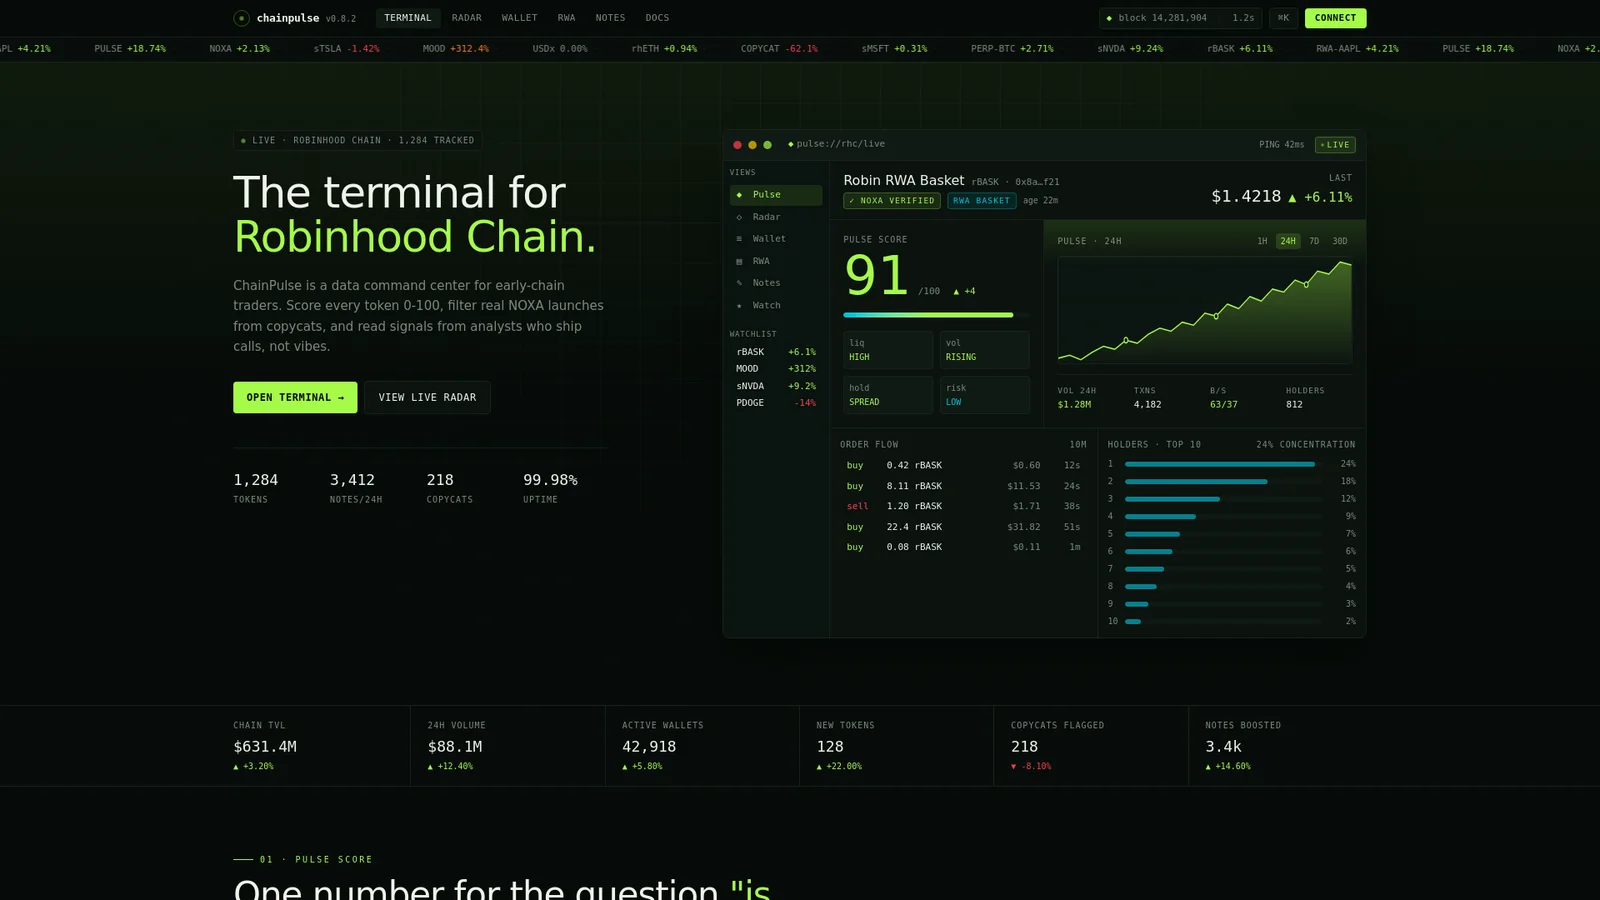1600x900 pixels.
Task: Click the VIEW LIVE RADAR button
Action: [427, 397]
